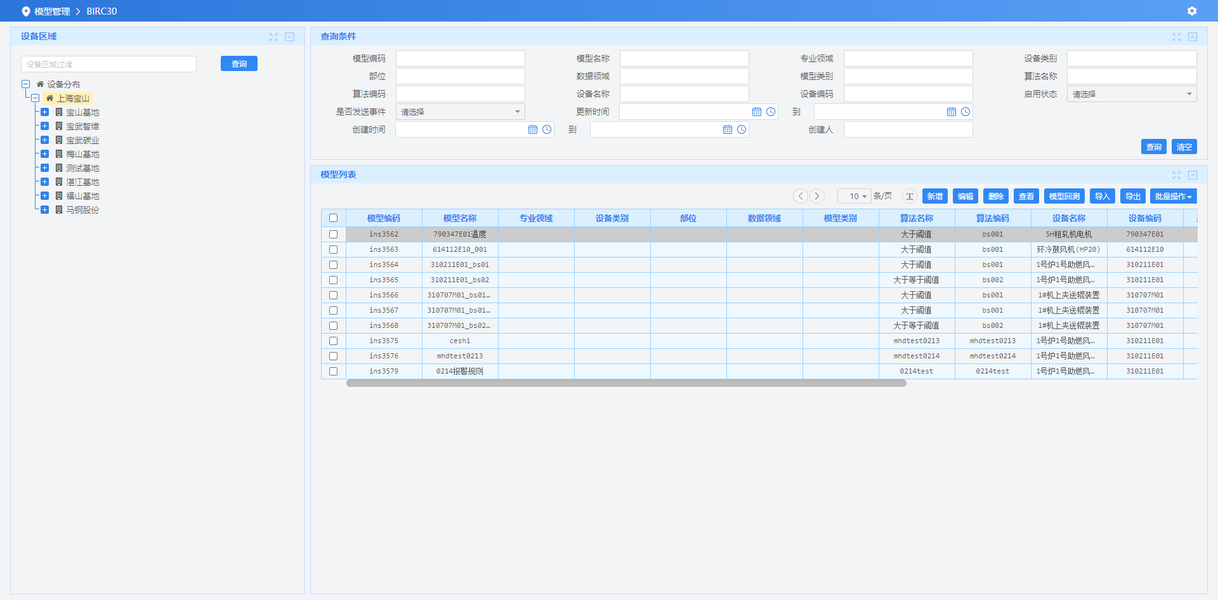This screenshot has width=1218, height=600.
Task: Click the home icon next to 设备分布
Action: tap(40, 85)
